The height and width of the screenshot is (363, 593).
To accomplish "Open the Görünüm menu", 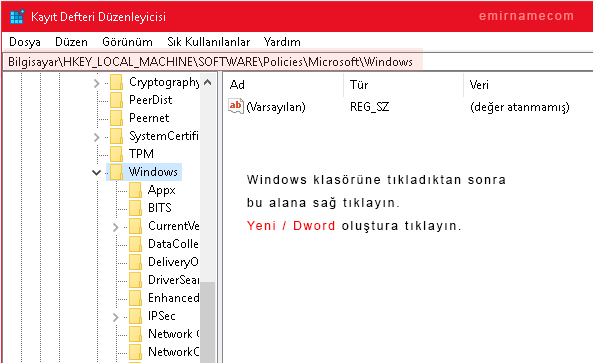I will point(127,42).
